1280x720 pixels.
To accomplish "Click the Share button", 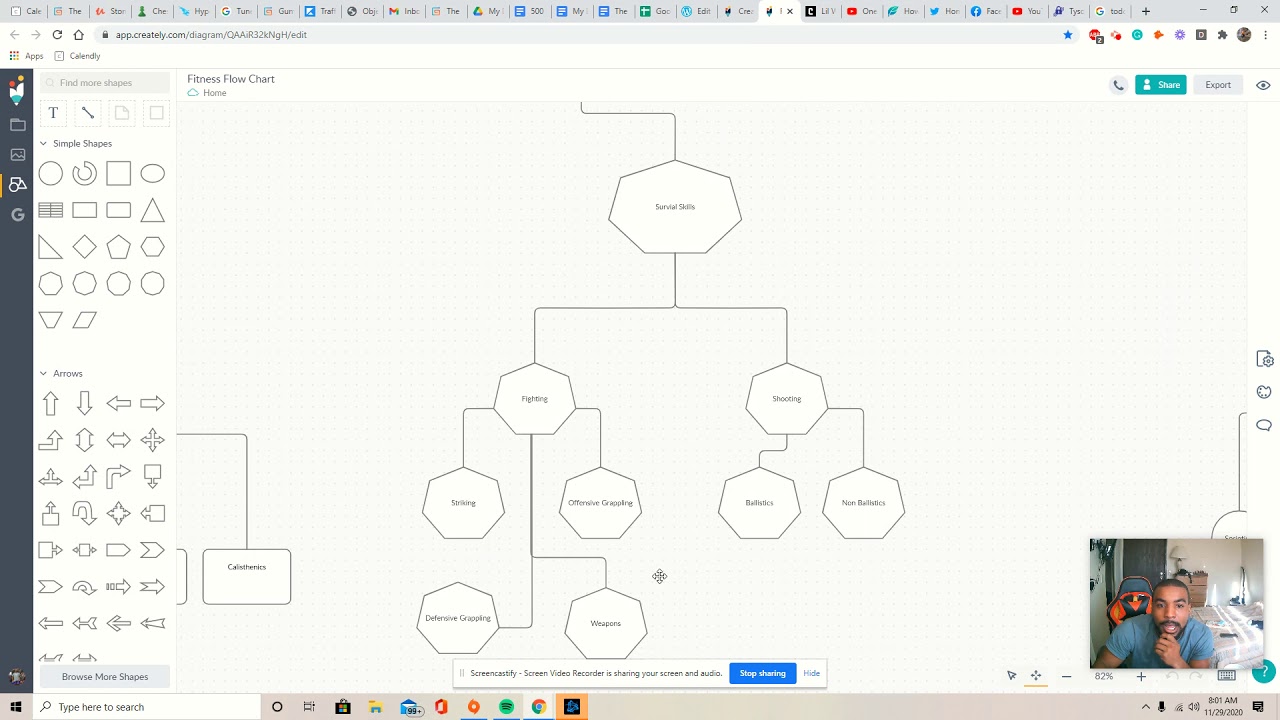I will (1161, 85).
